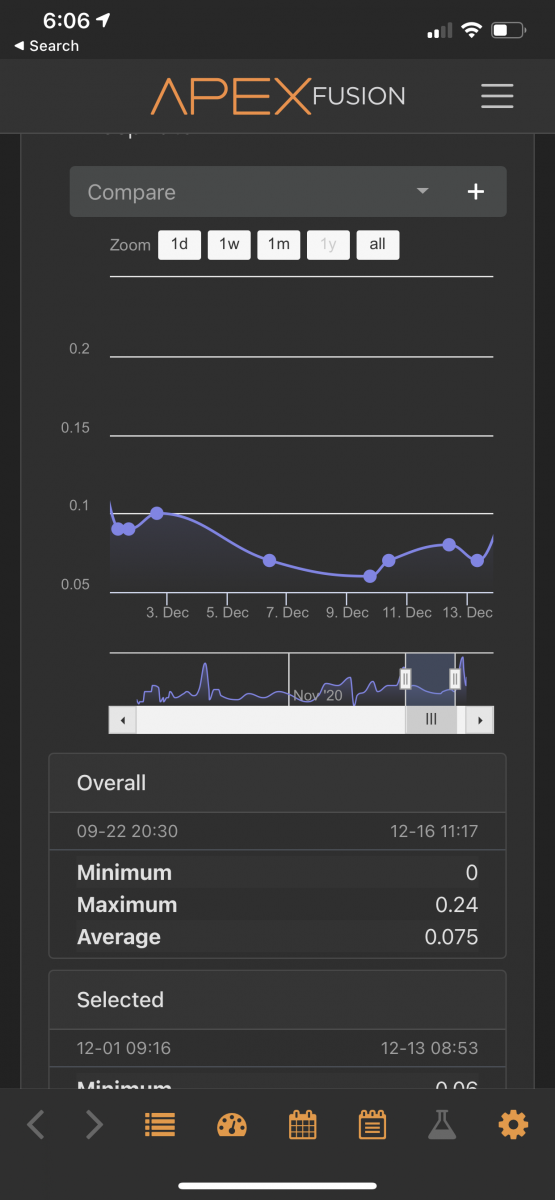Open the list view icon in bottom bar
This screenshot has height=1200, width=555.
pos(160,1125)
